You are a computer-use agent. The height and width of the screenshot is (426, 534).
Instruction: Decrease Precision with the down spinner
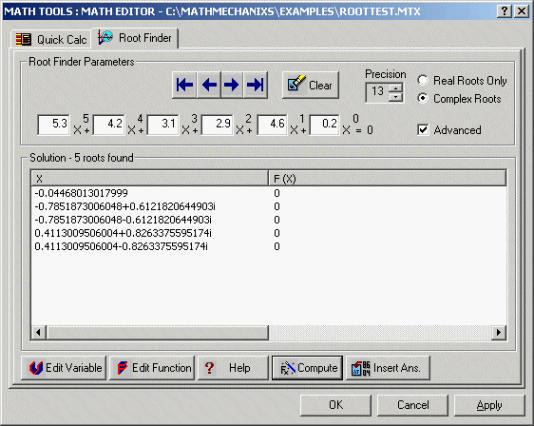[395, 97]
